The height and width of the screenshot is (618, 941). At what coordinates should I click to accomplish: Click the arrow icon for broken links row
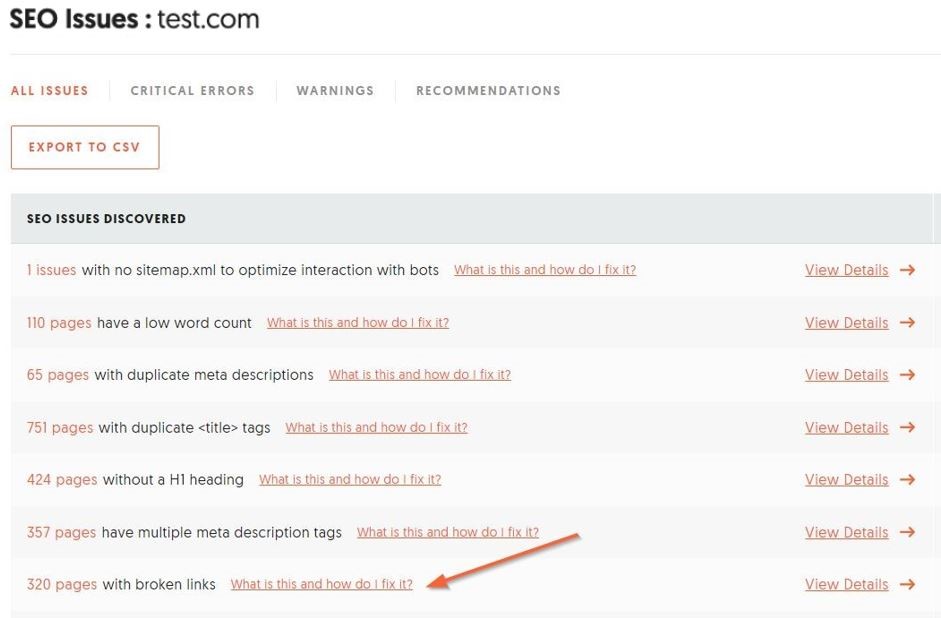pos(907,584)
